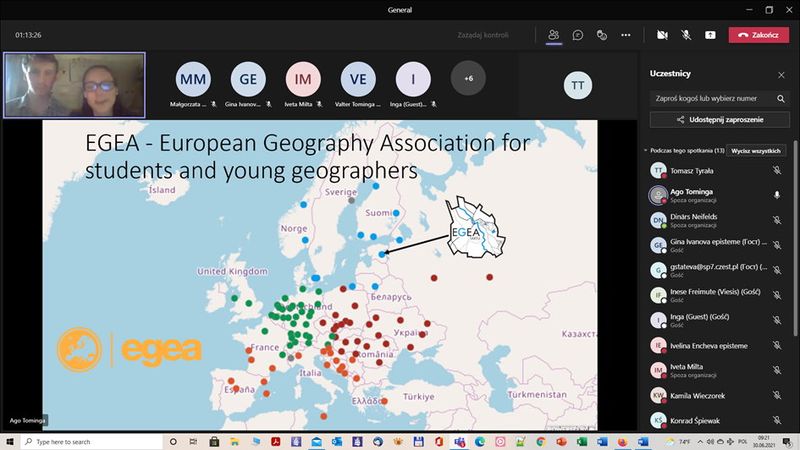
Task: Click the I Inga (Guest) participant avatar
Action: (x=413, y=79)
